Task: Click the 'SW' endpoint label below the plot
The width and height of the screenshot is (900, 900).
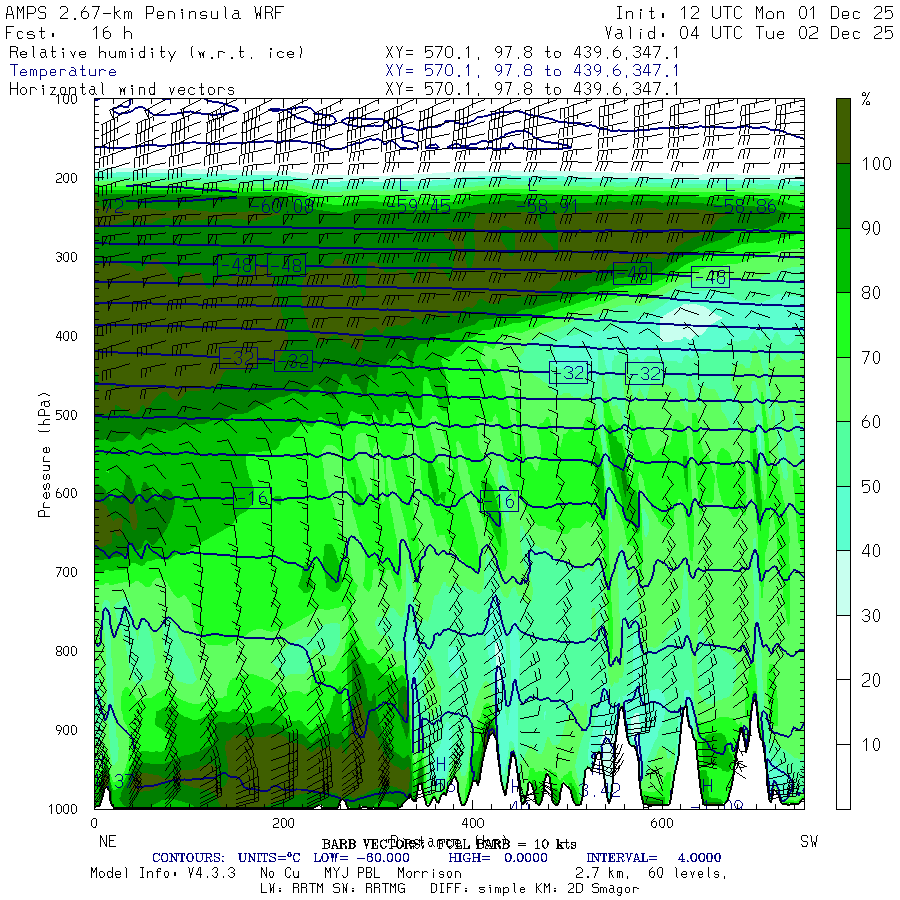Action: pos(809,842)
